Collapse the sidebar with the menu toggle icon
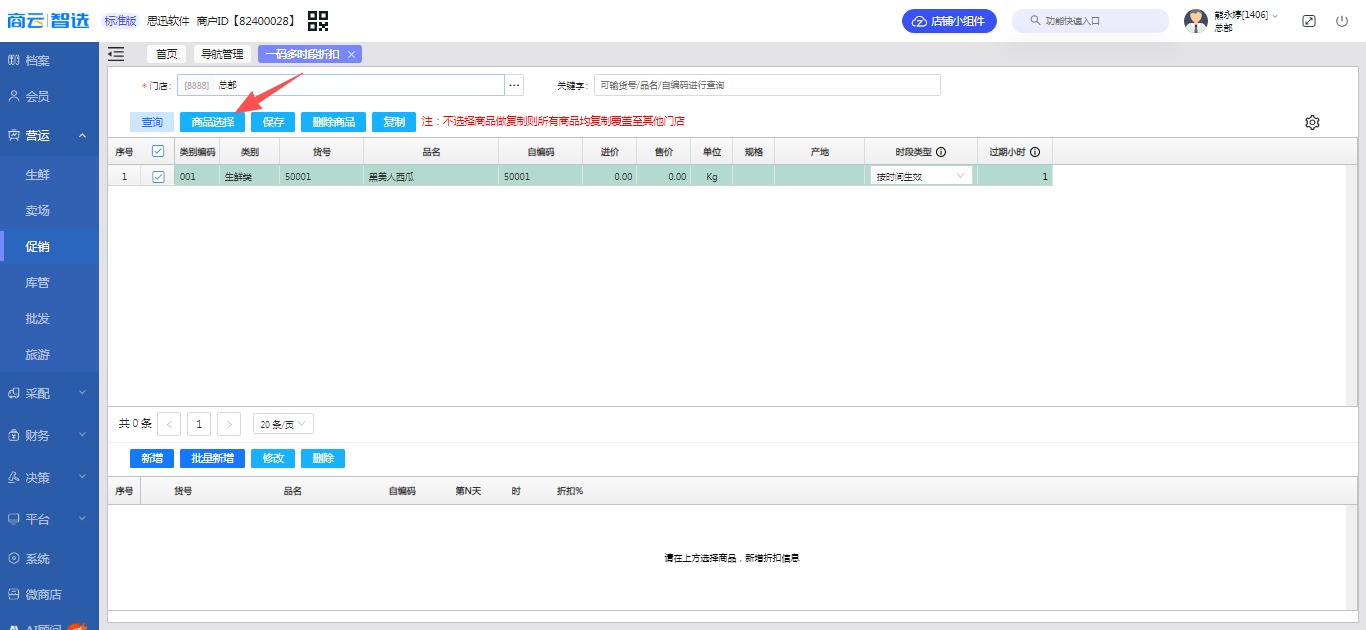The width and height of the screenshot is (1366, 630). point(116,54)
